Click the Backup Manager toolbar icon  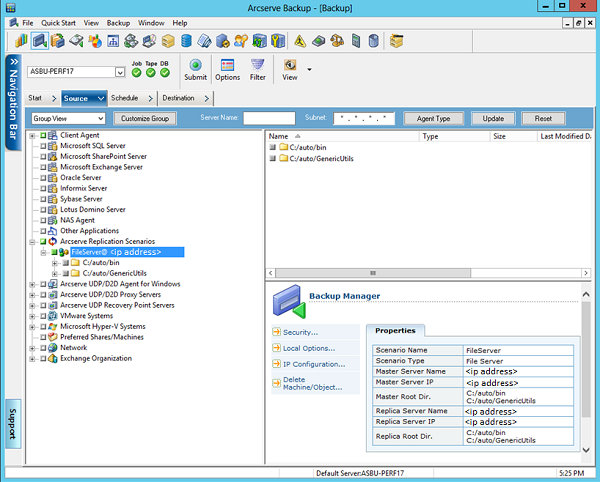tap(40, 41)
